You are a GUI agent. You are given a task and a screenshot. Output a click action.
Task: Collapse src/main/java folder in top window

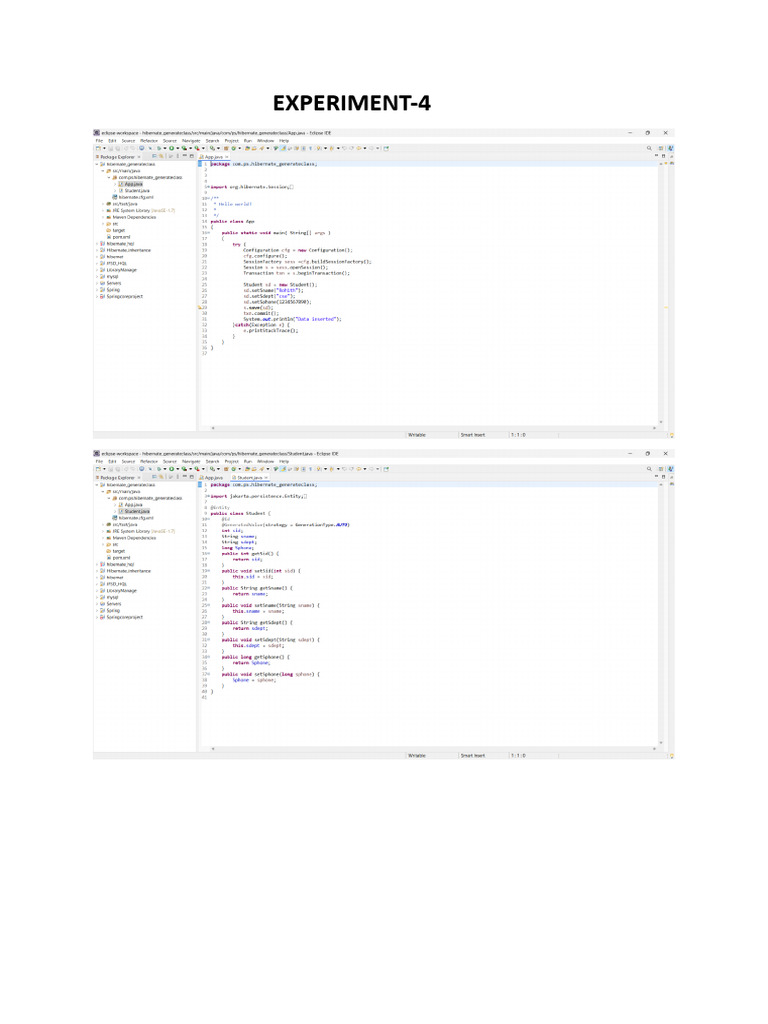click(103, 170)
